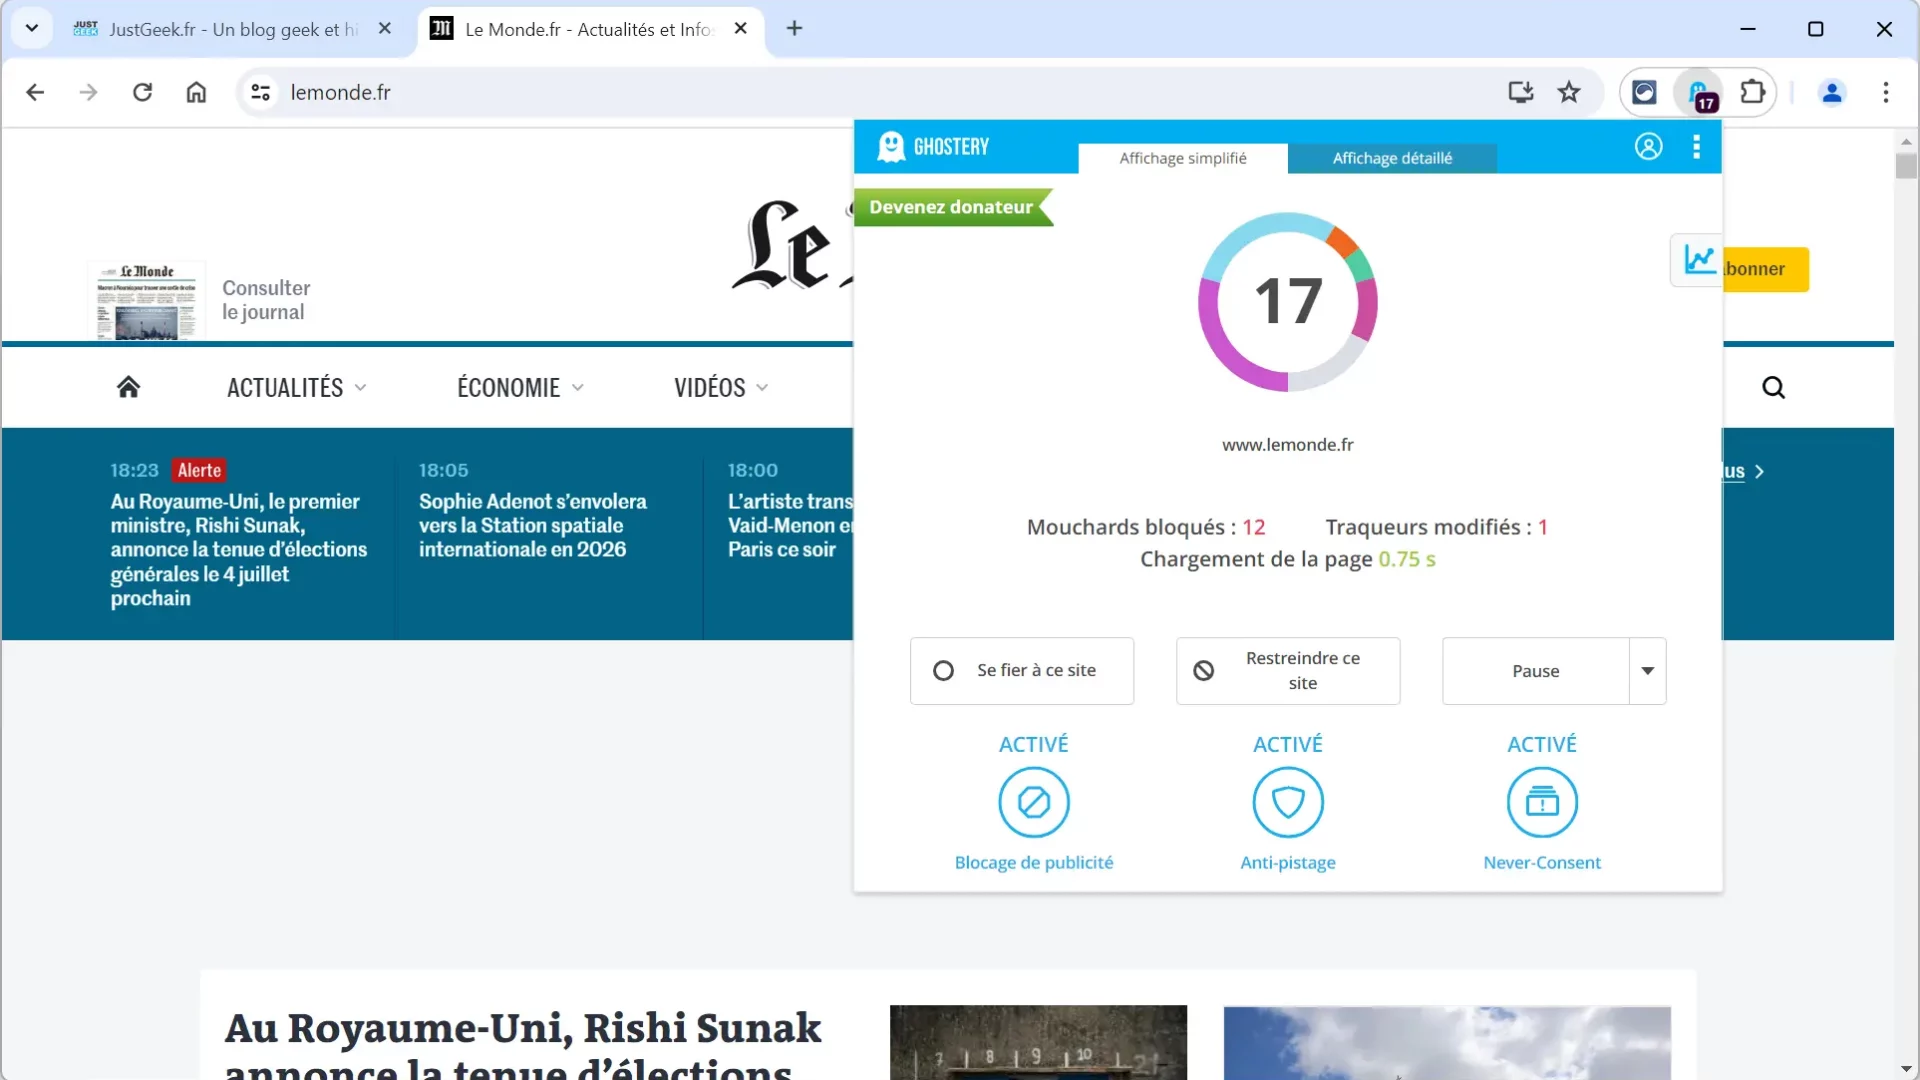Close the Le Monde.fr tab
This screenshot has height=1080, width=1920.
[741, 28]
